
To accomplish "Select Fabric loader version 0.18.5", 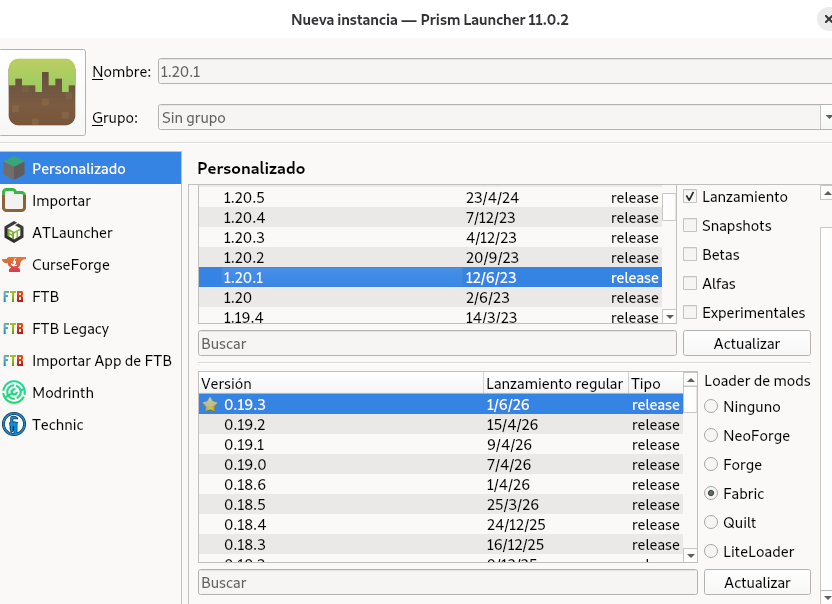I will point(441,504).
